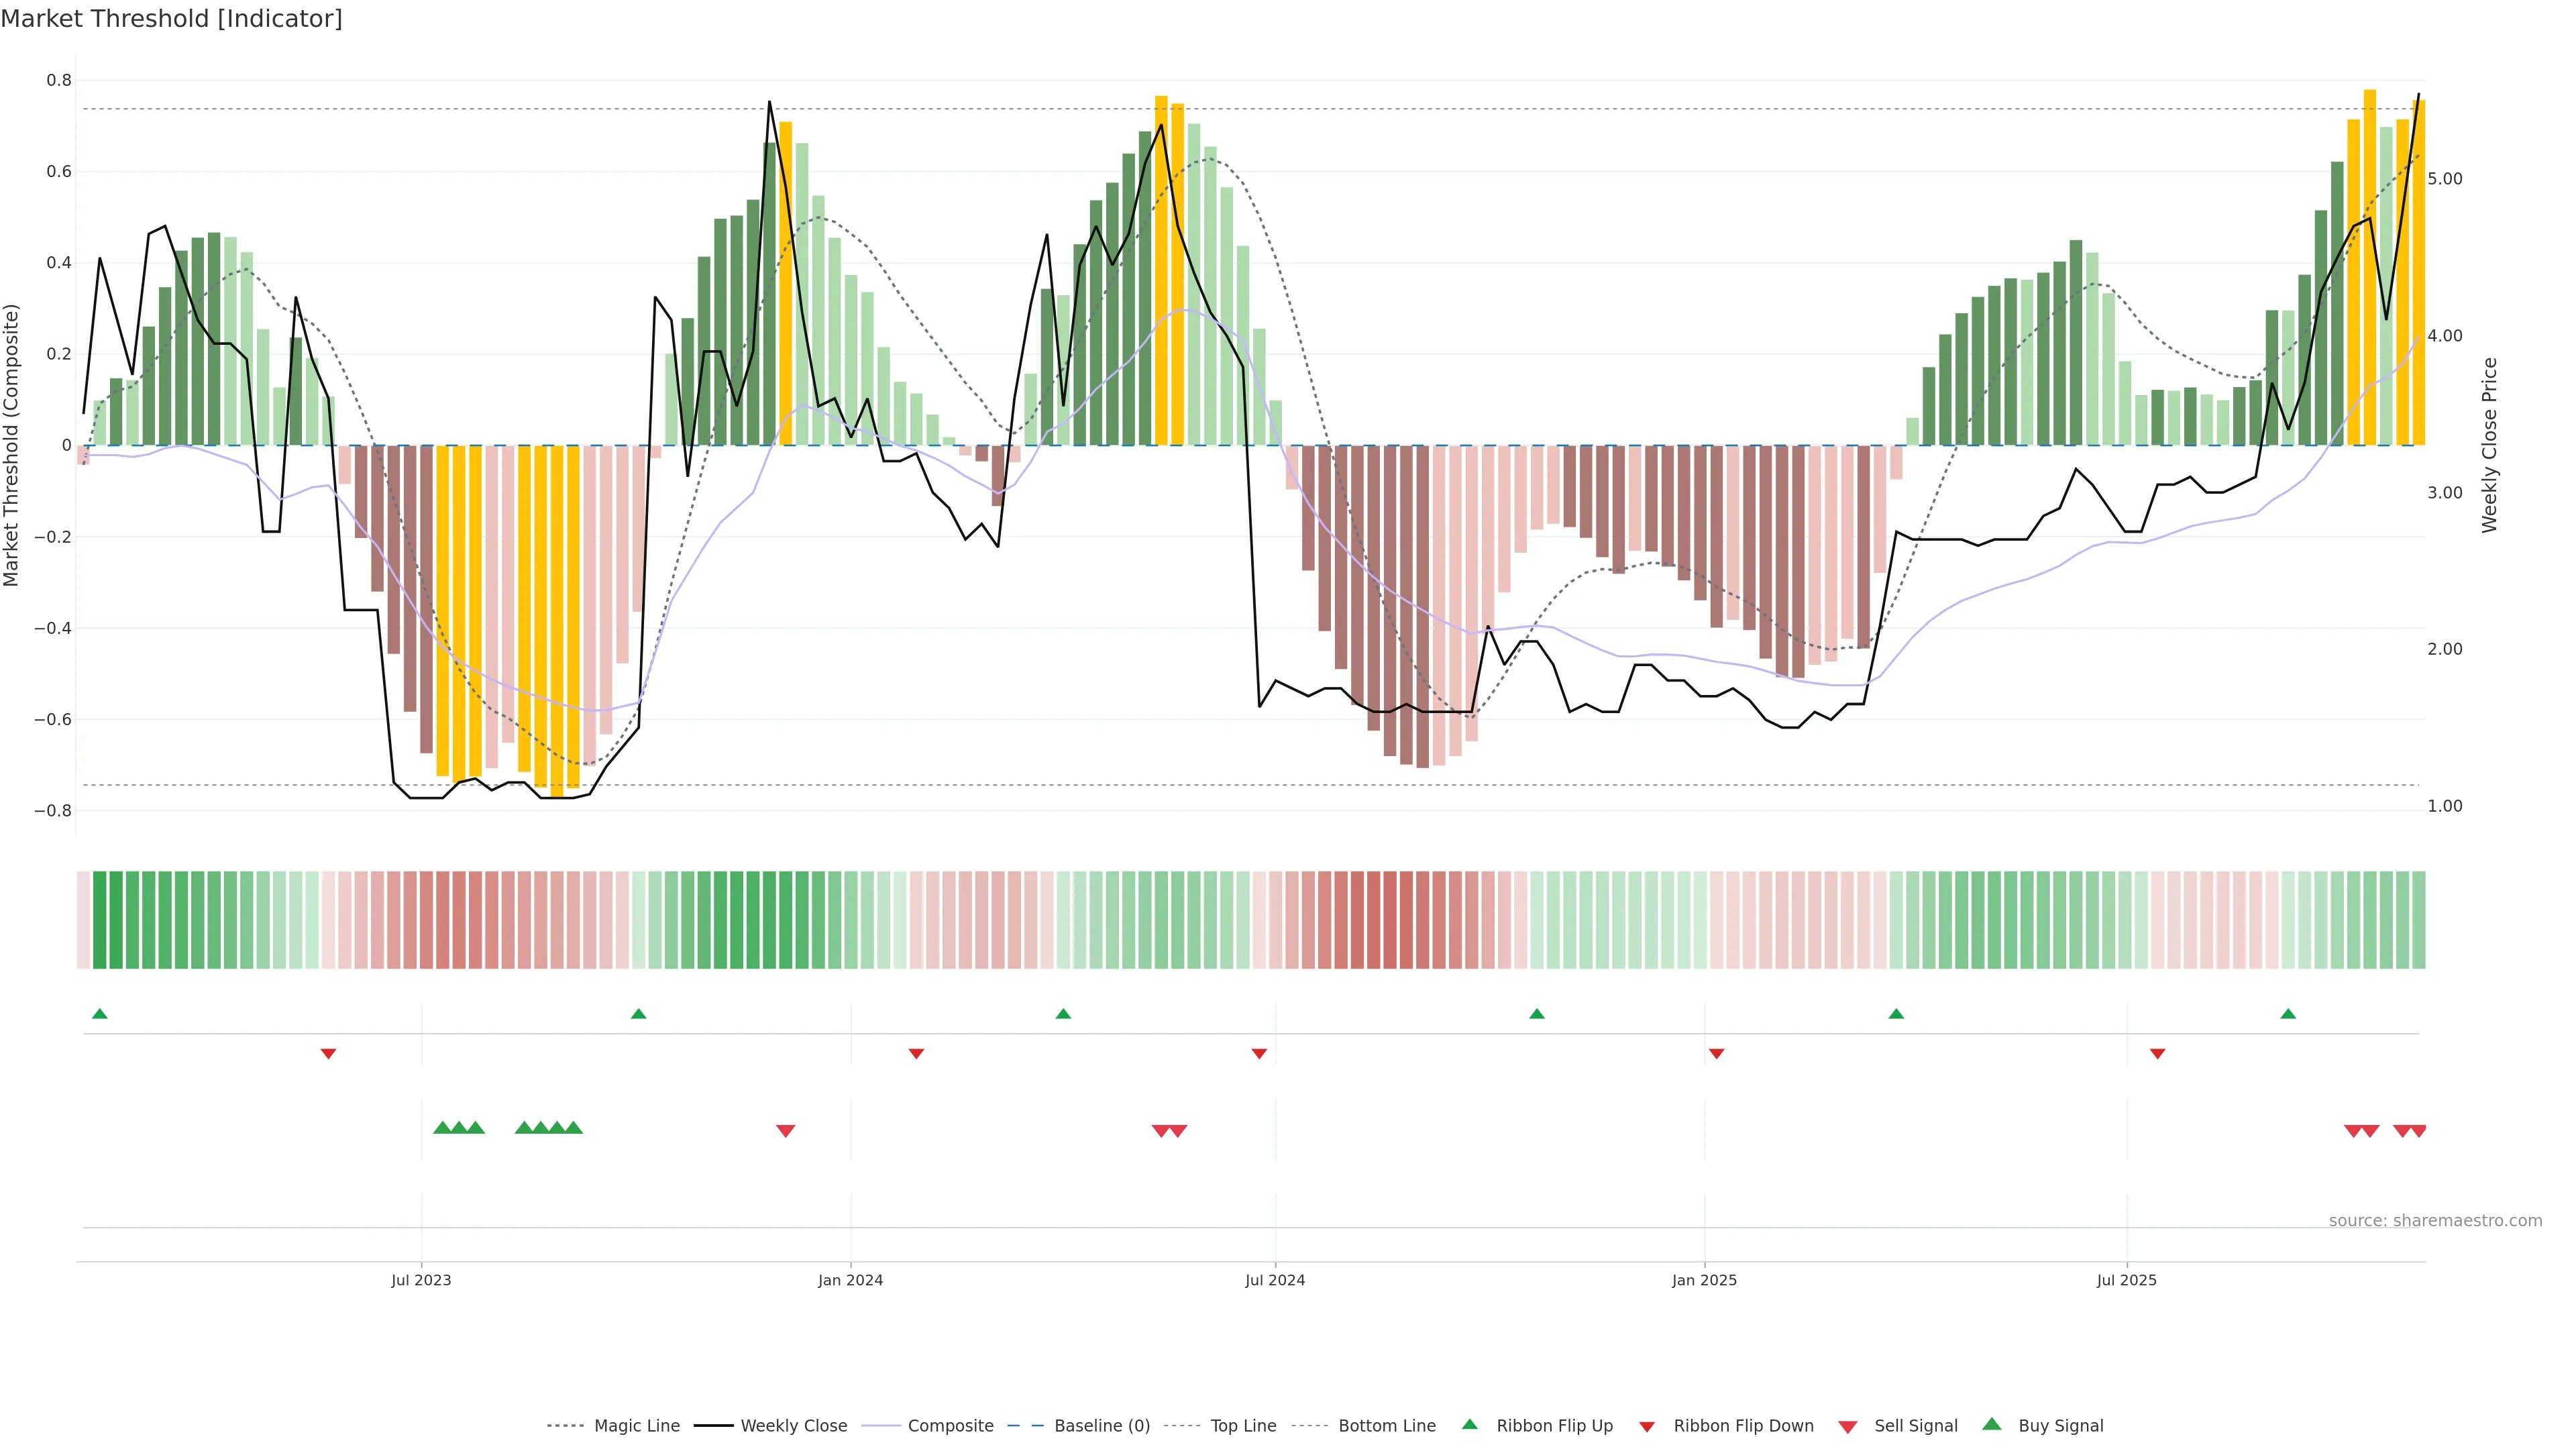Click the Market Threshold [Indicator] title

171,19
